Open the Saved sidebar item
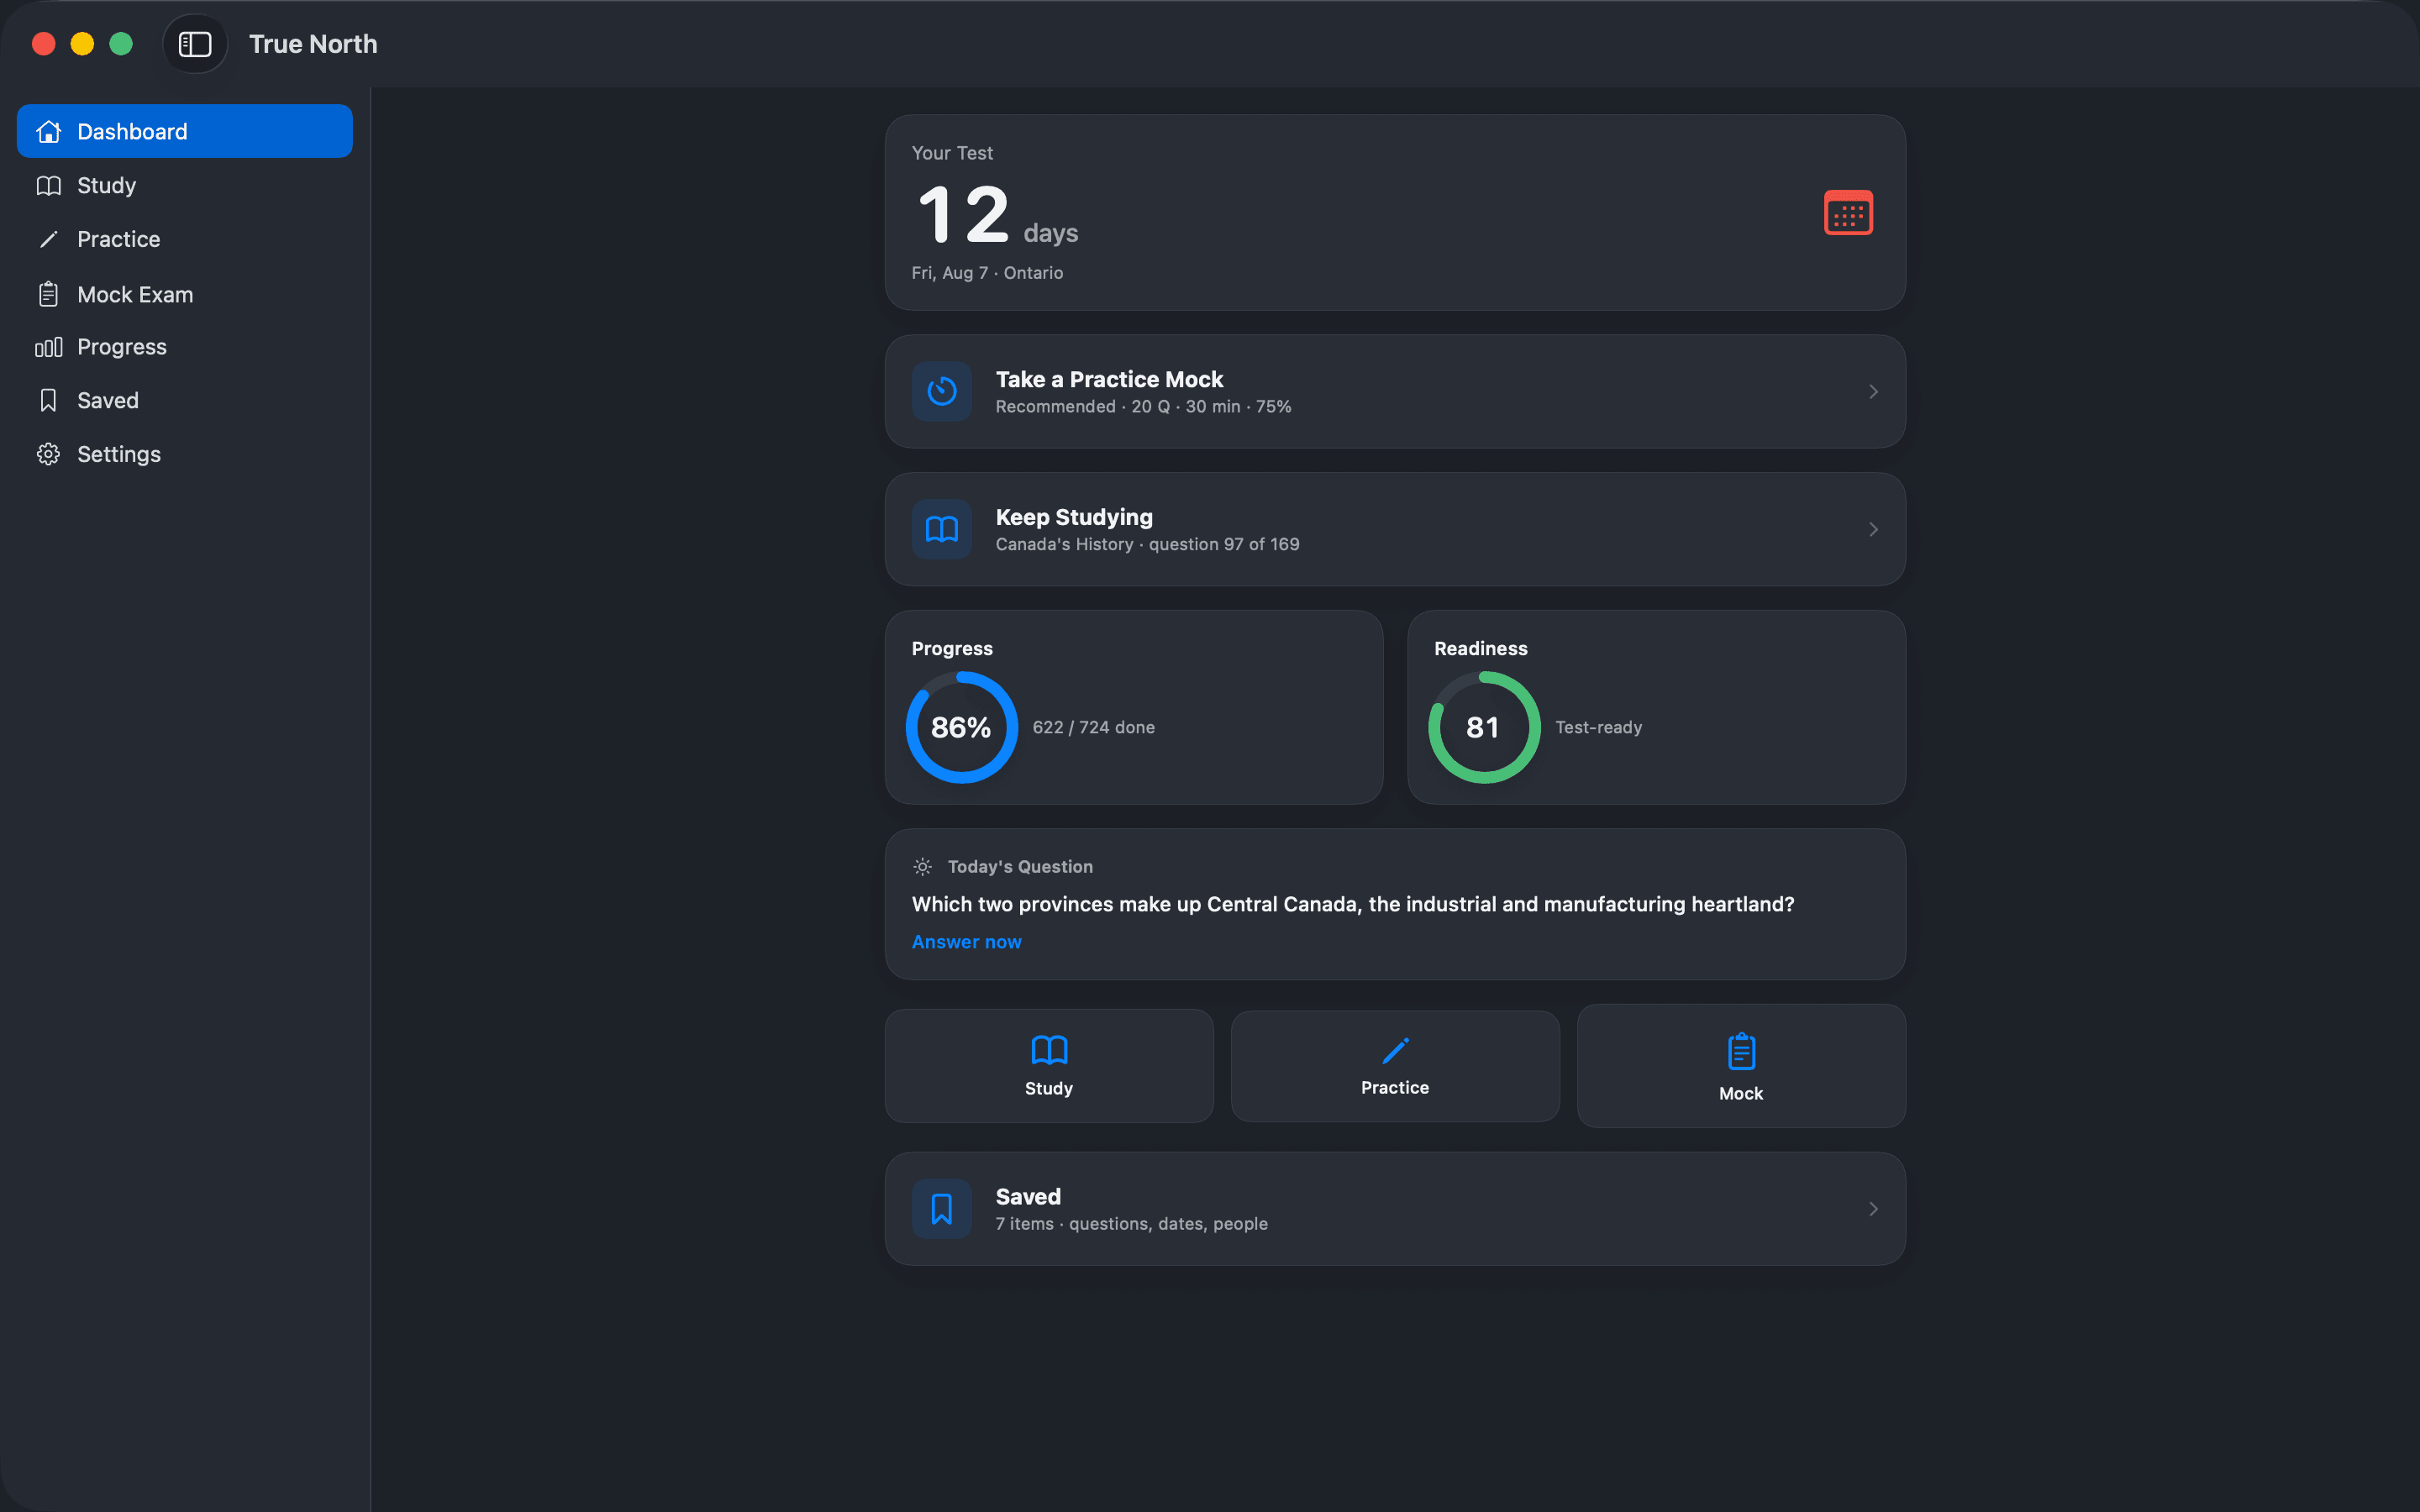This screenshot has width=2420, height=1512. tap(185, 400)
